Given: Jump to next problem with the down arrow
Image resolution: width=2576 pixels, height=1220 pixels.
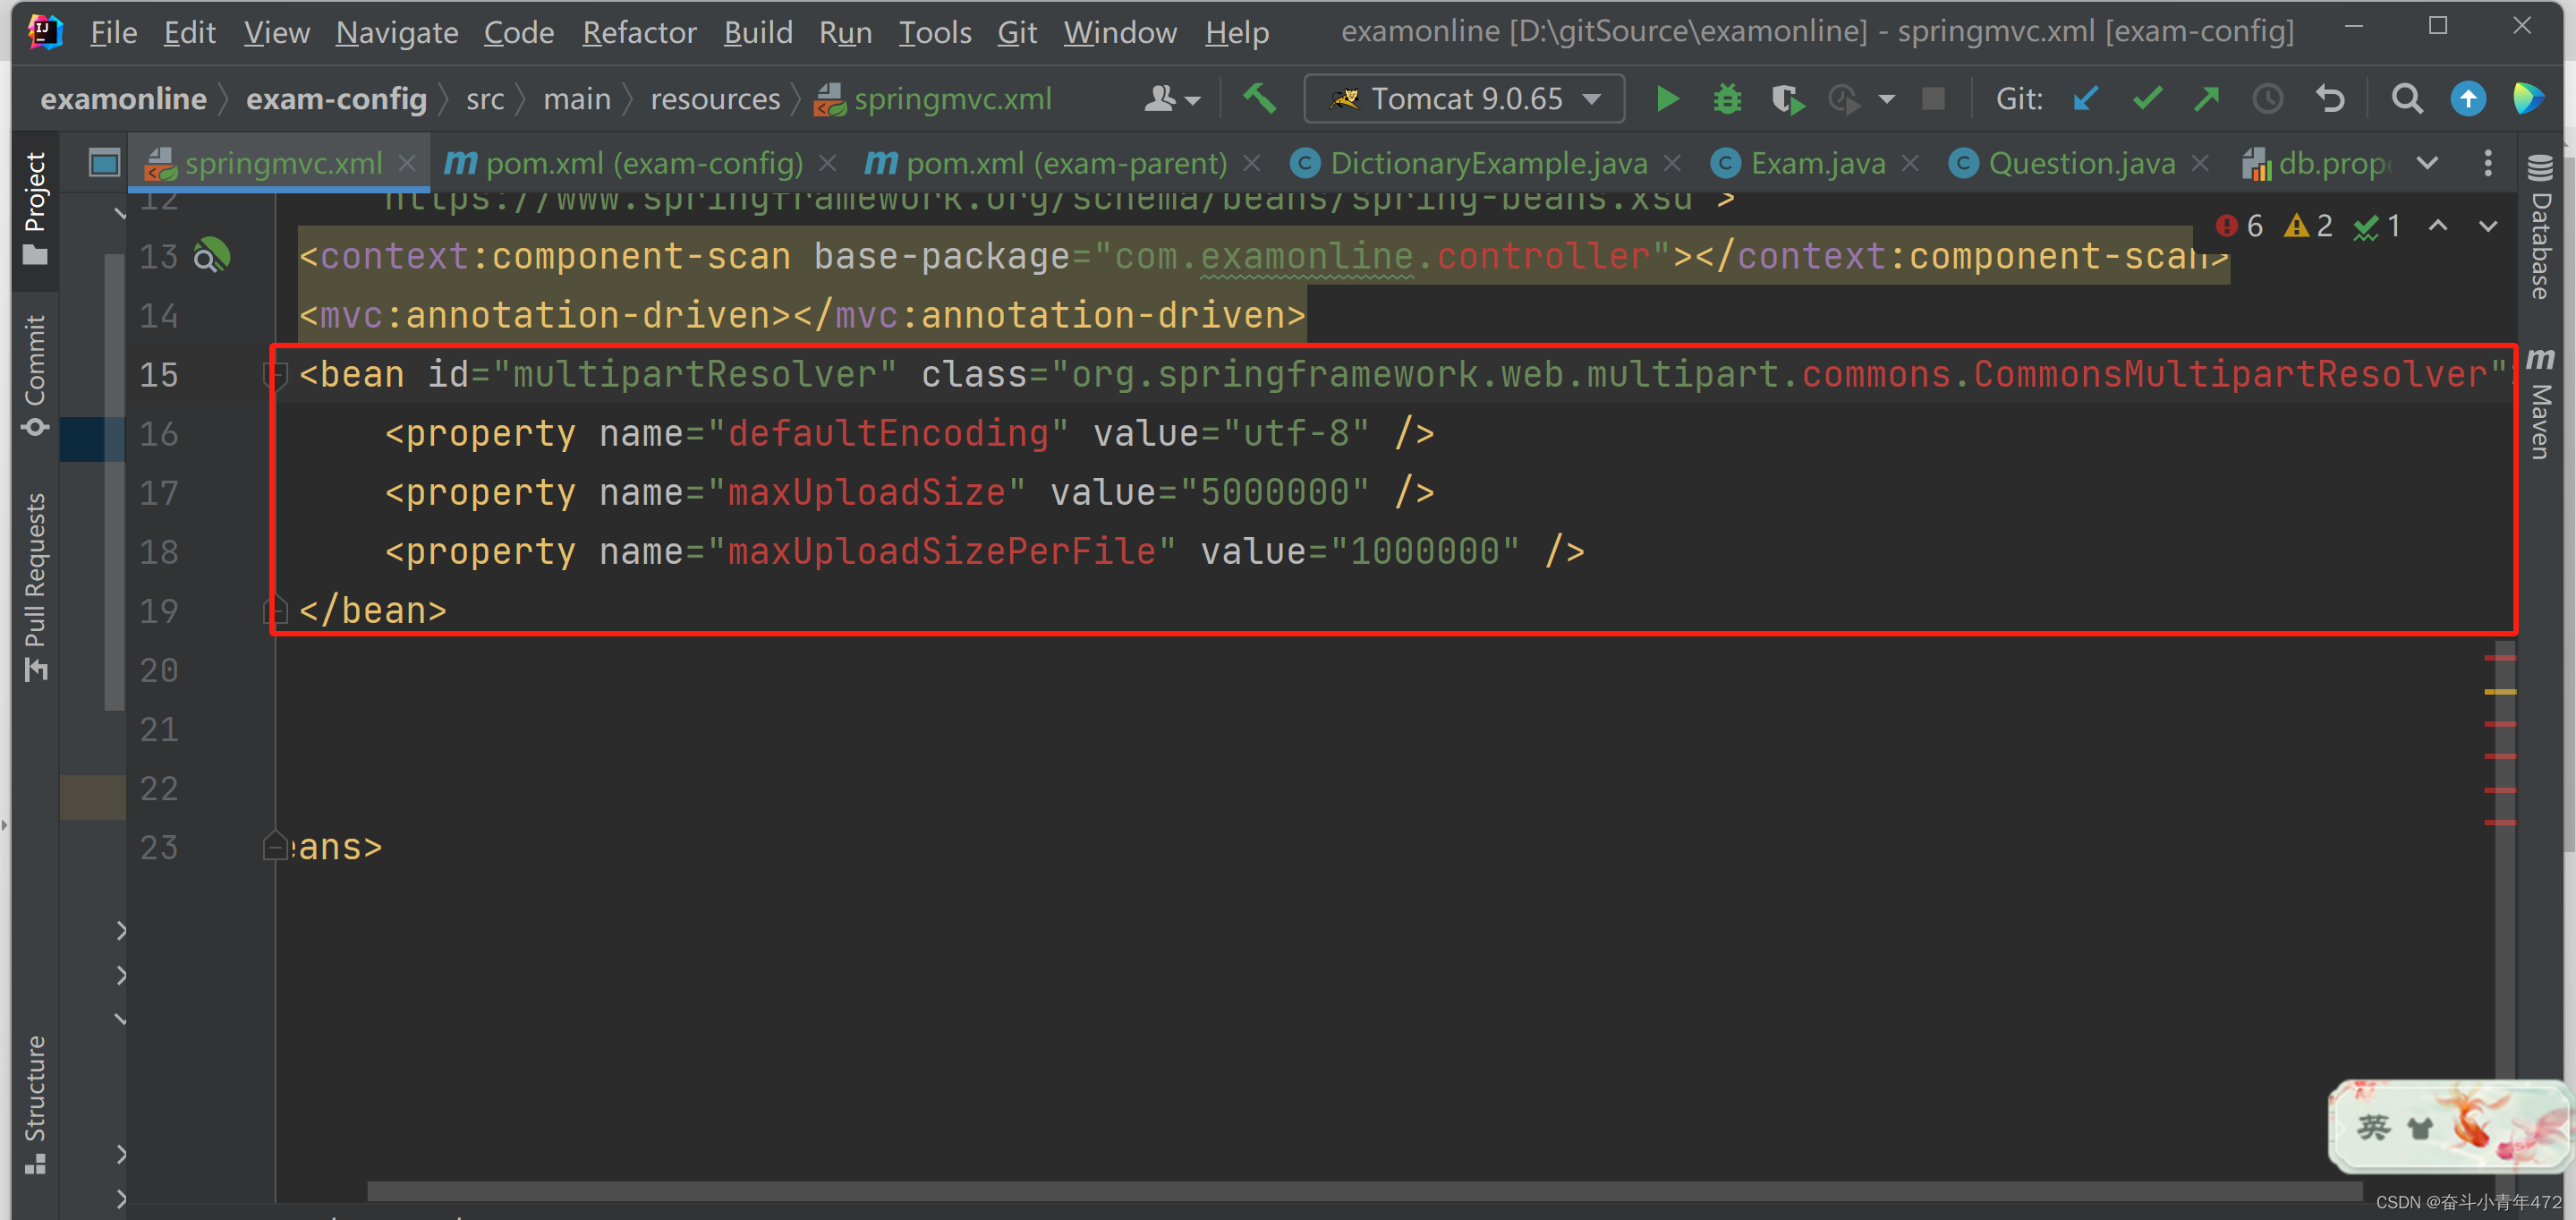Looking at the screenshot, I should [x=2489, y=226].
